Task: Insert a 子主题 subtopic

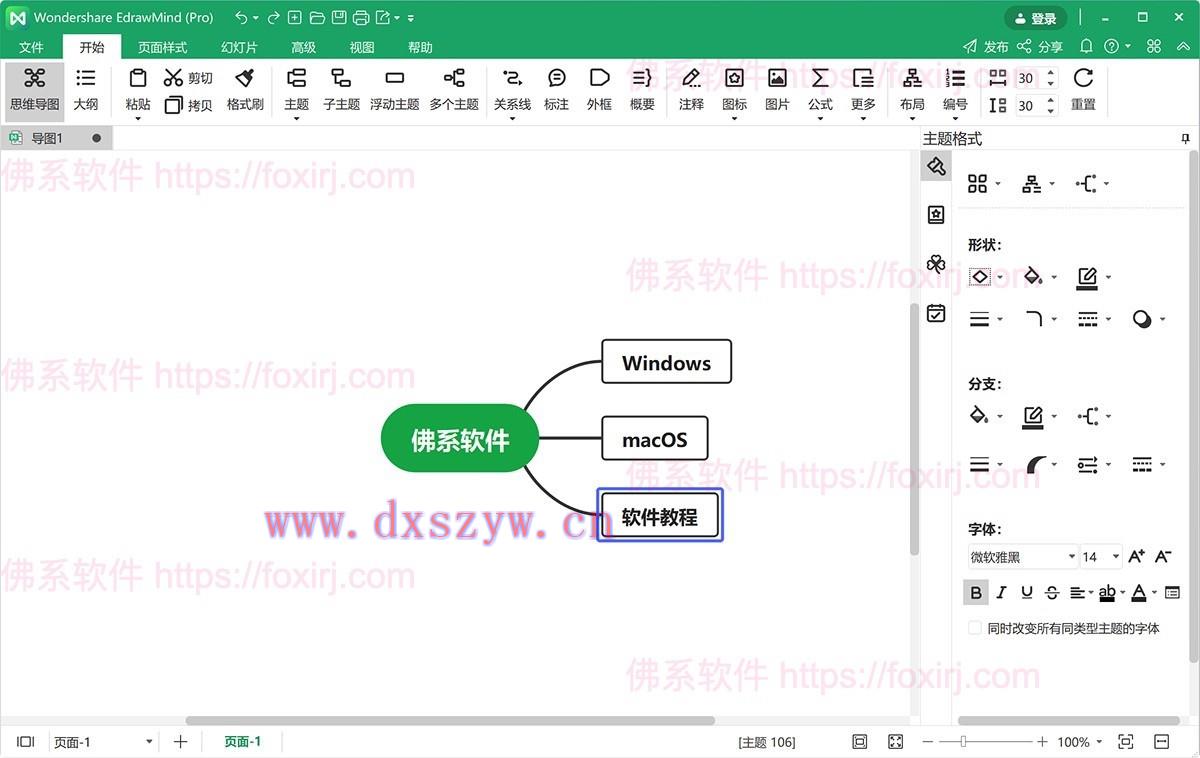Action: [x=341, y=90]
